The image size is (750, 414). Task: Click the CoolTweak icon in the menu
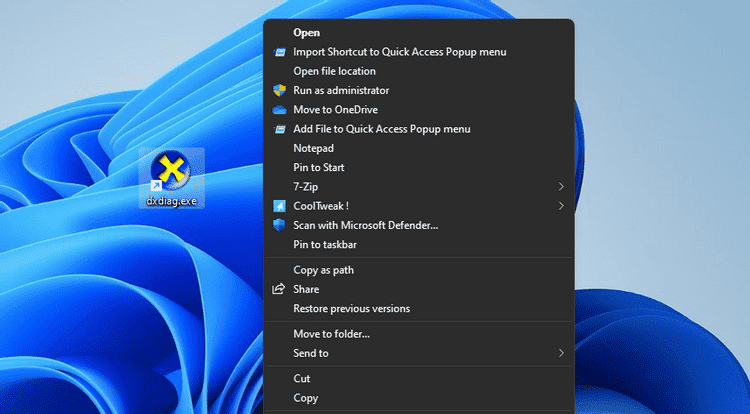(x=279, y=206)
